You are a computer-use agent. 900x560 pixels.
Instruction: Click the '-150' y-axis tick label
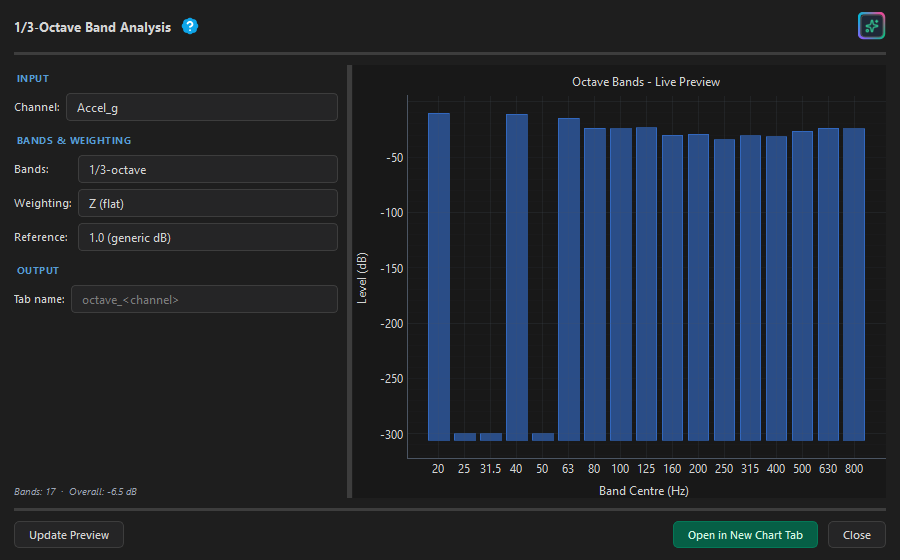pyautogui.click(x=391, y=269)
